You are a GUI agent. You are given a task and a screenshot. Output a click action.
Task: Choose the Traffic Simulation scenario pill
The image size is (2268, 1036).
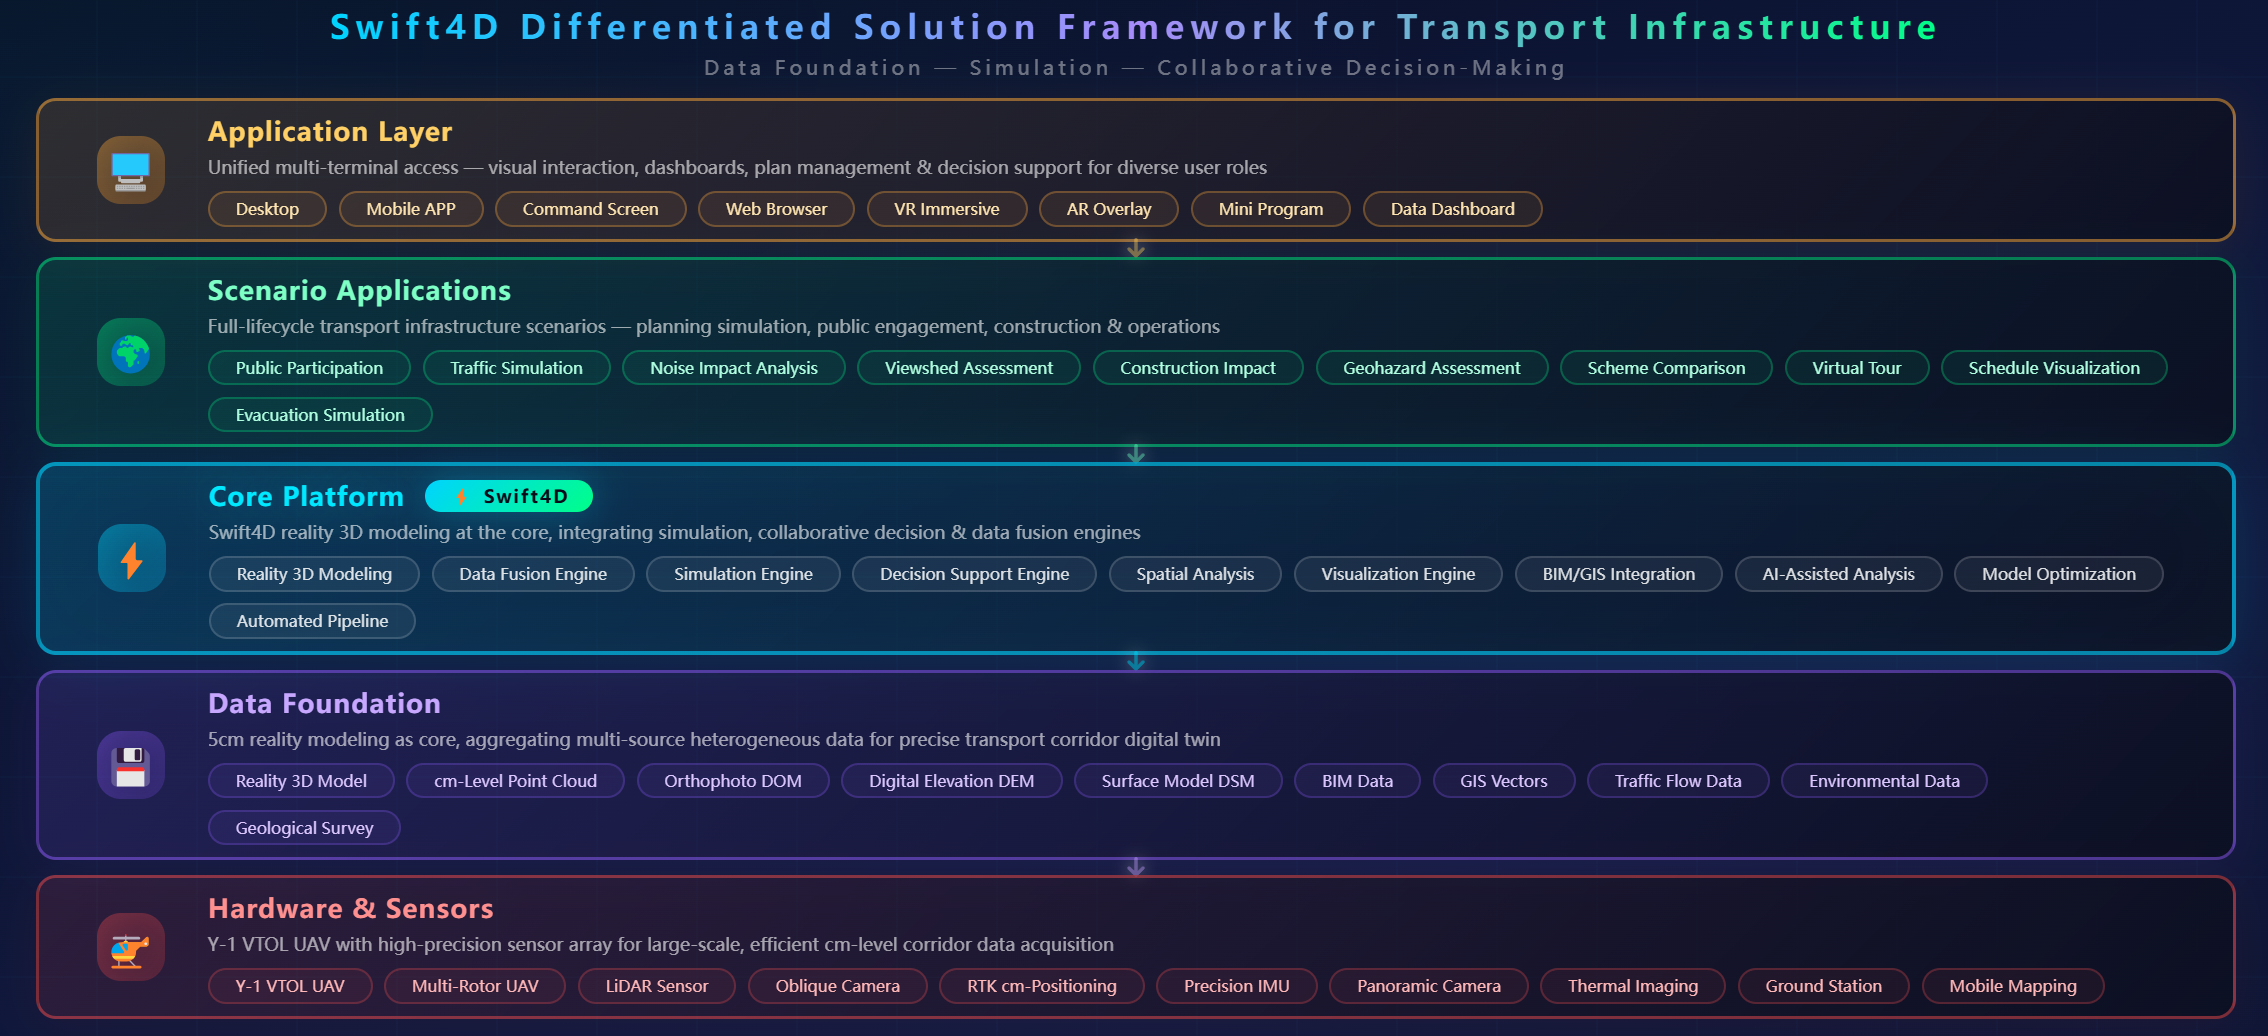click(516, 368)
